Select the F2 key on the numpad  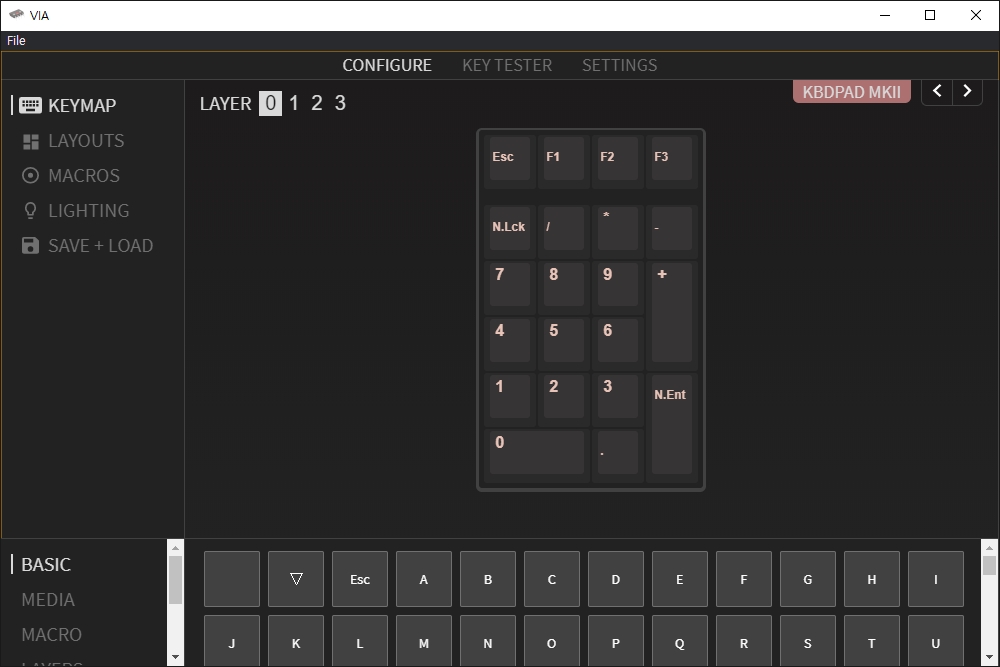(617, 159)
